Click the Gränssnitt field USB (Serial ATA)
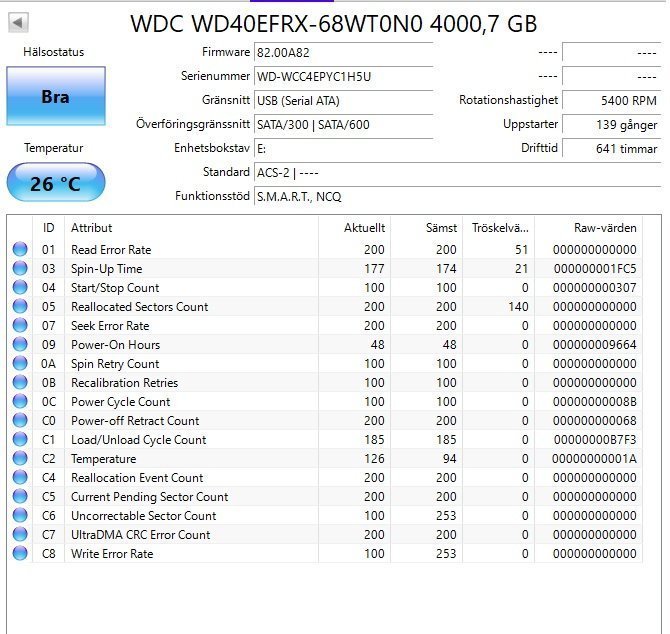This screenshot has width=670, height=634. tap(344, 100)
